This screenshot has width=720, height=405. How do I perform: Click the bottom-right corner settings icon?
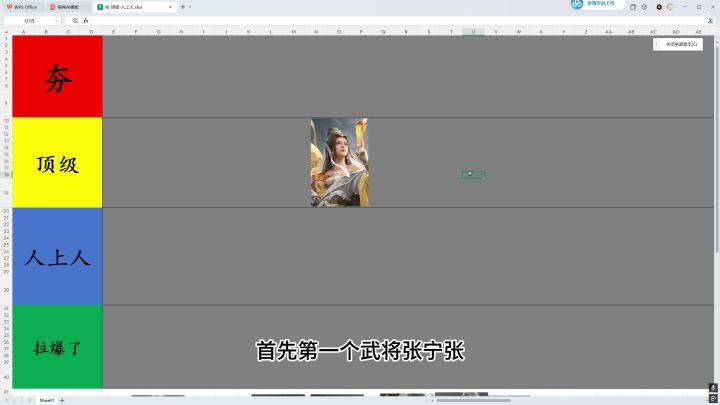713,399
